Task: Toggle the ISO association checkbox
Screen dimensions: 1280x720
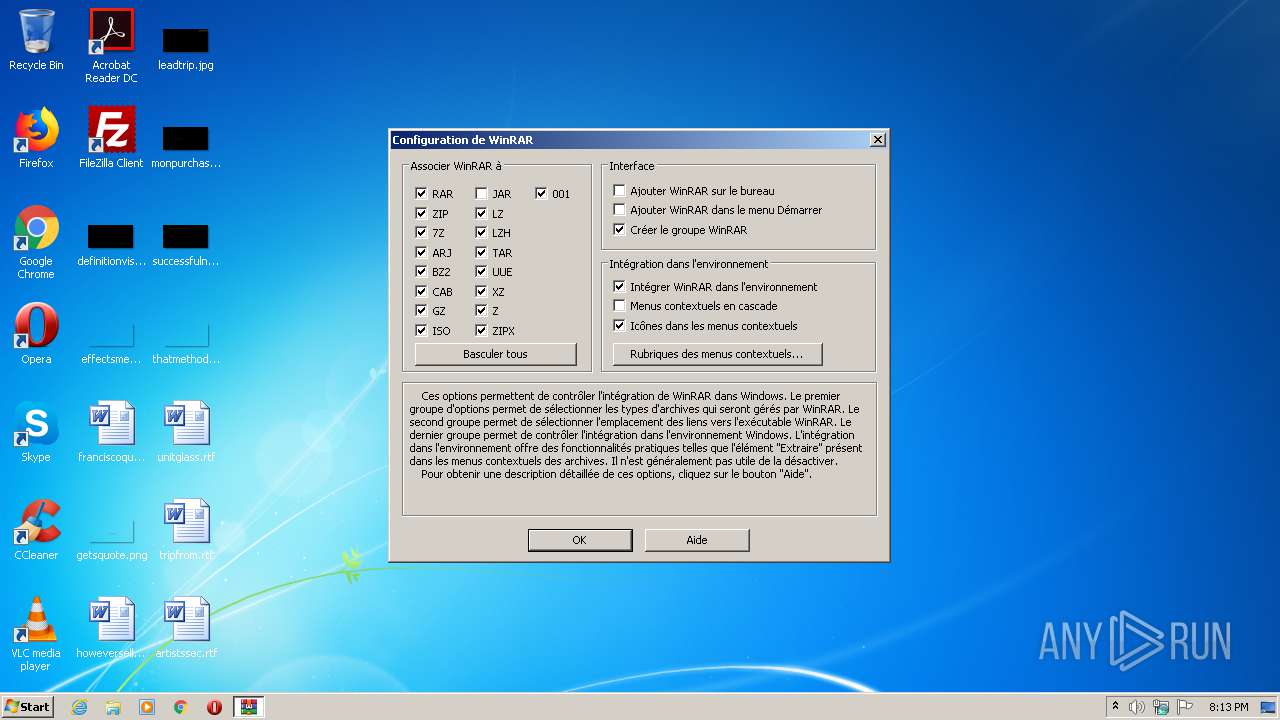Action: (x=421, y=330)
